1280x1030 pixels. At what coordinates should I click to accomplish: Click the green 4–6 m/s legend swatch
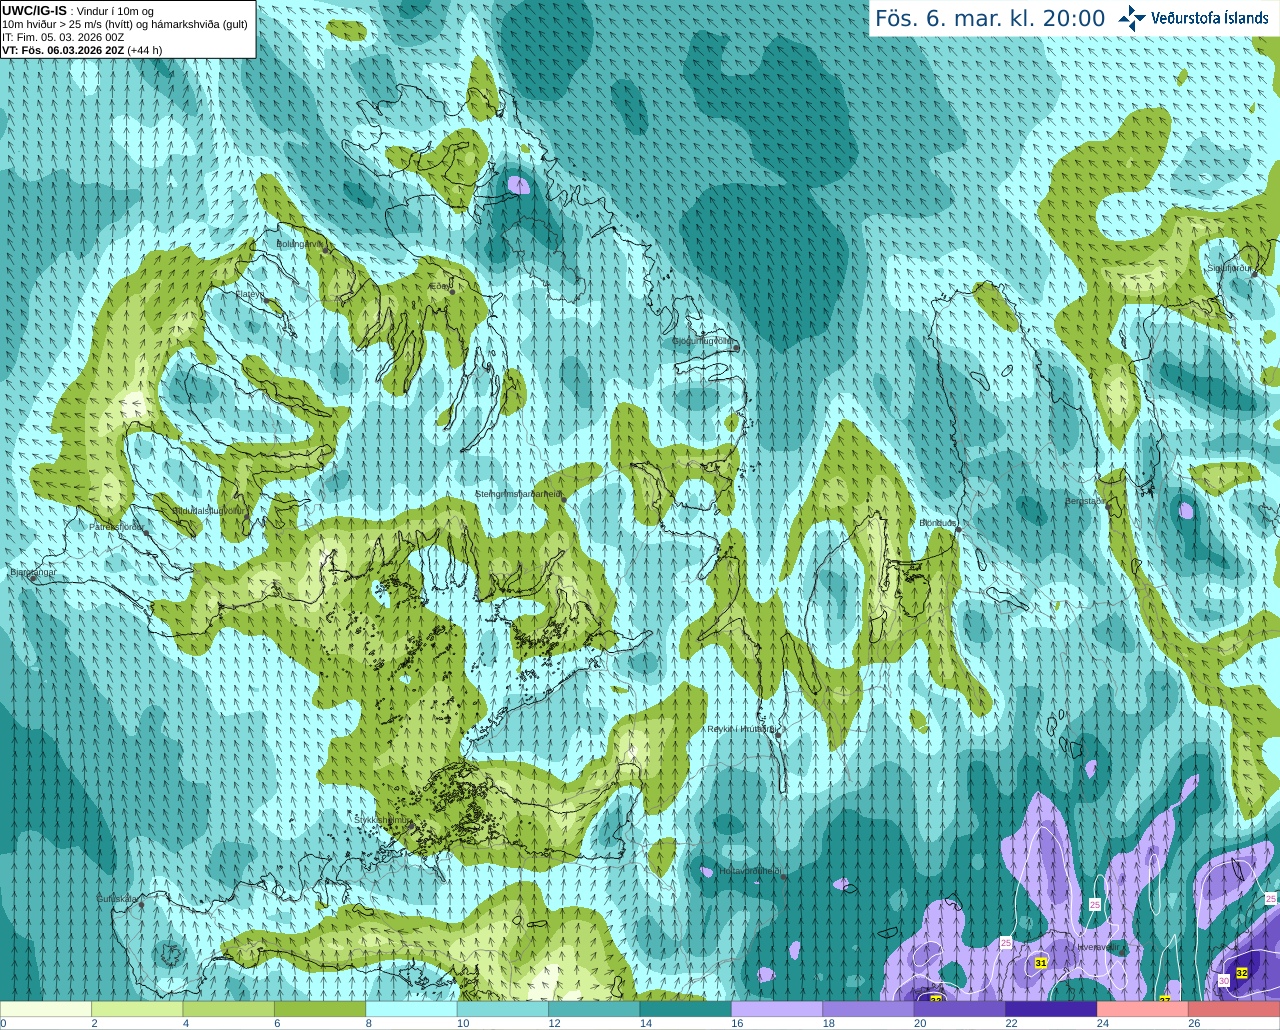pyautogui.click(x=229, y=1009)
